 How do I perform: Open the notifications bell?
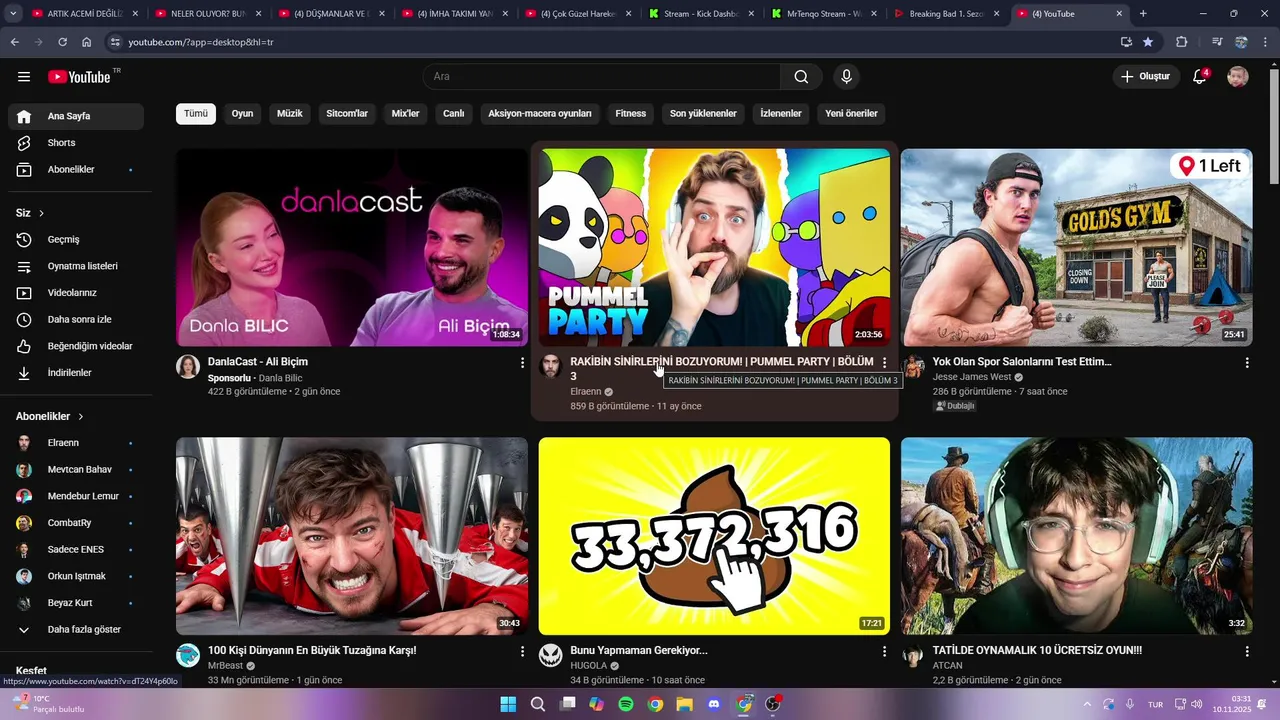coord(1200,77)
